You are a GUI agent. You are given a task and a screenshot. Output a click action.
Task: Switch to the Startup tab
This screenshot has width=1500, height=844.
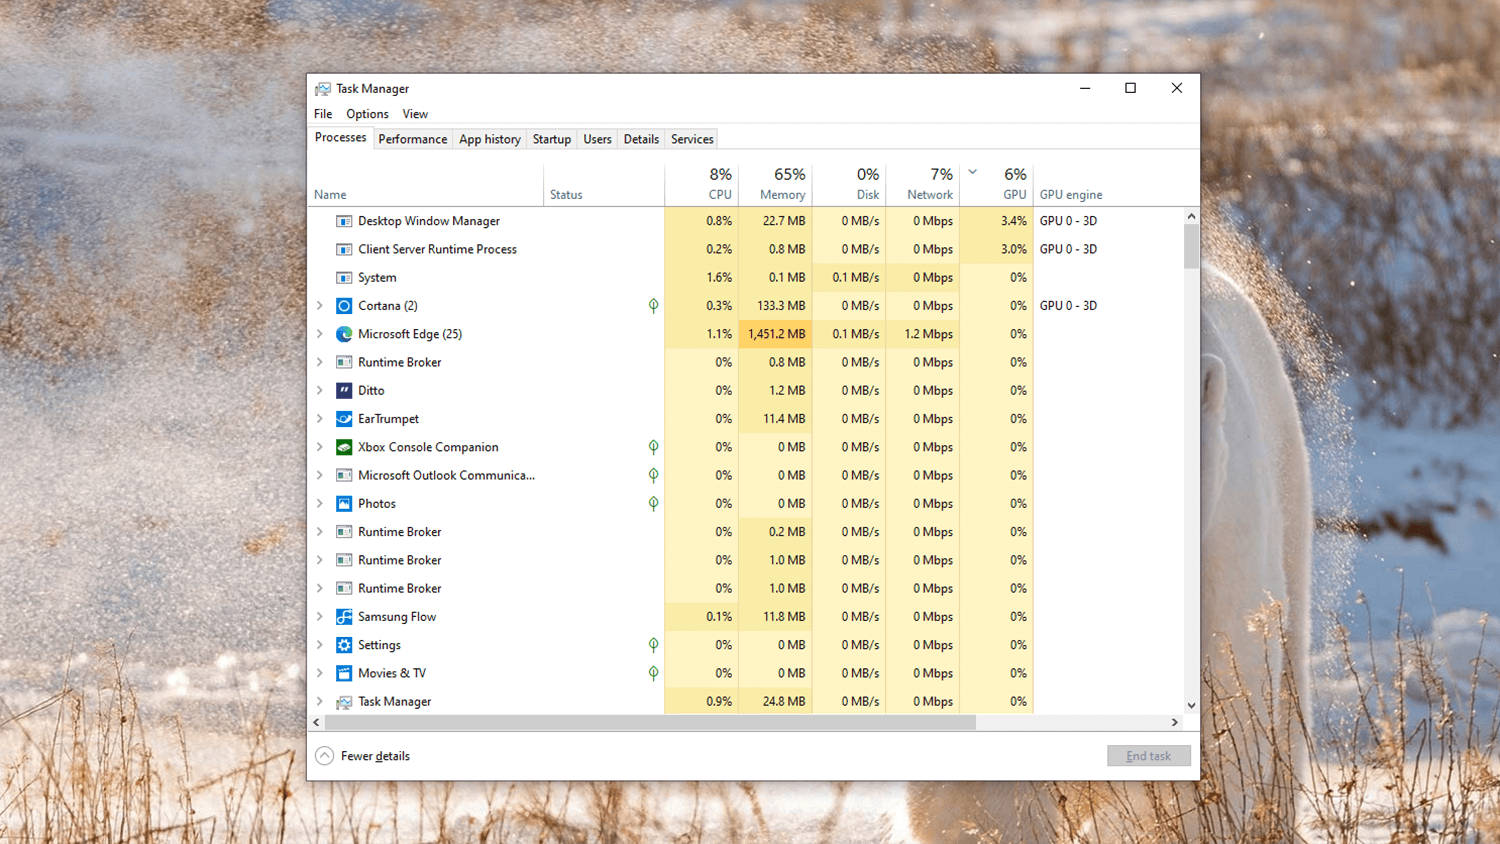click(552, 139)
